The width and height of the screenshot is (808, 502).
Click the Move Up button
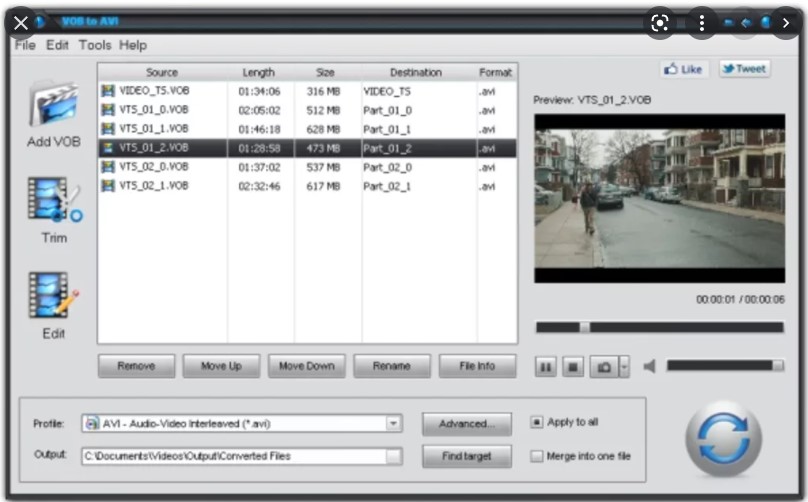[x=221, y=366]
